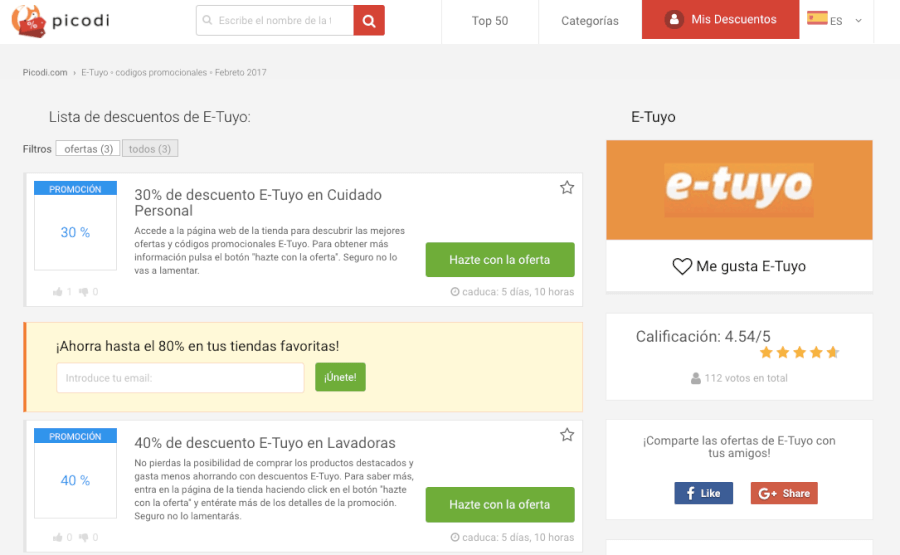Rate E-Tuyo using the star rating
This screenshot has width=900, height=555.
[799, 353]
